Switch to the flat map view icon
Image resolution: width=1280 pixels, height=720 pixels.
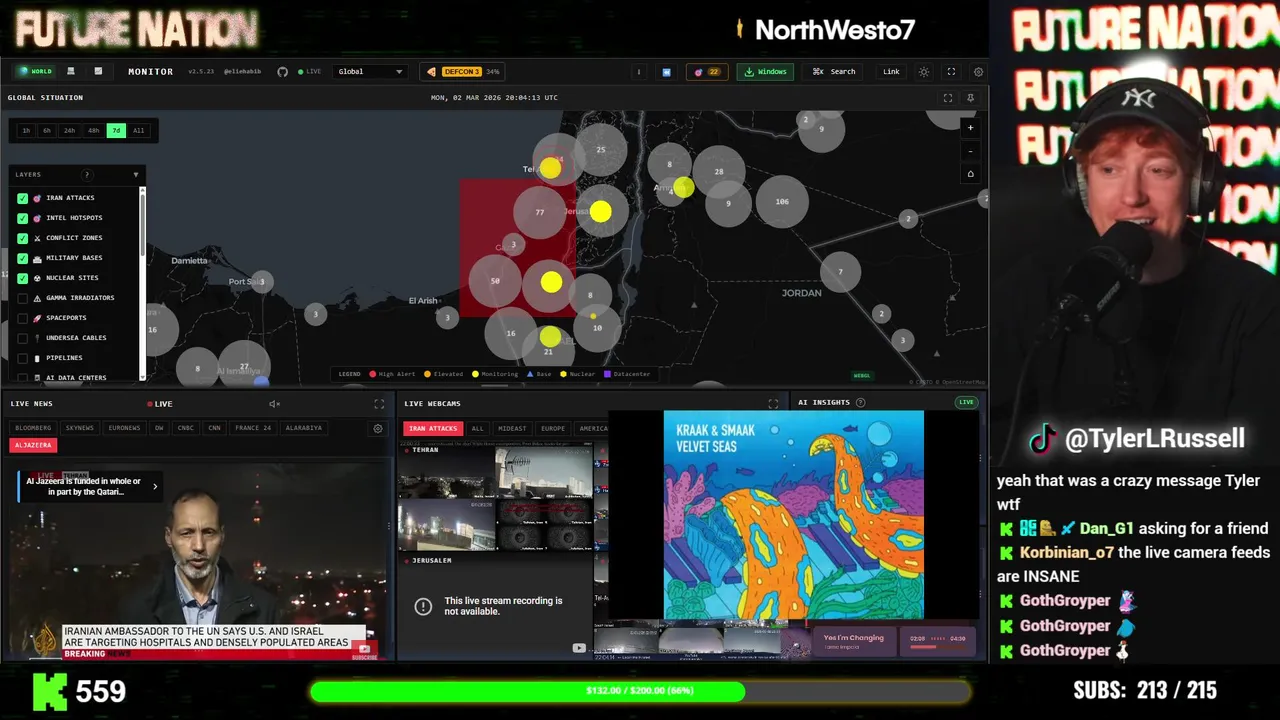tap(71, 72)
